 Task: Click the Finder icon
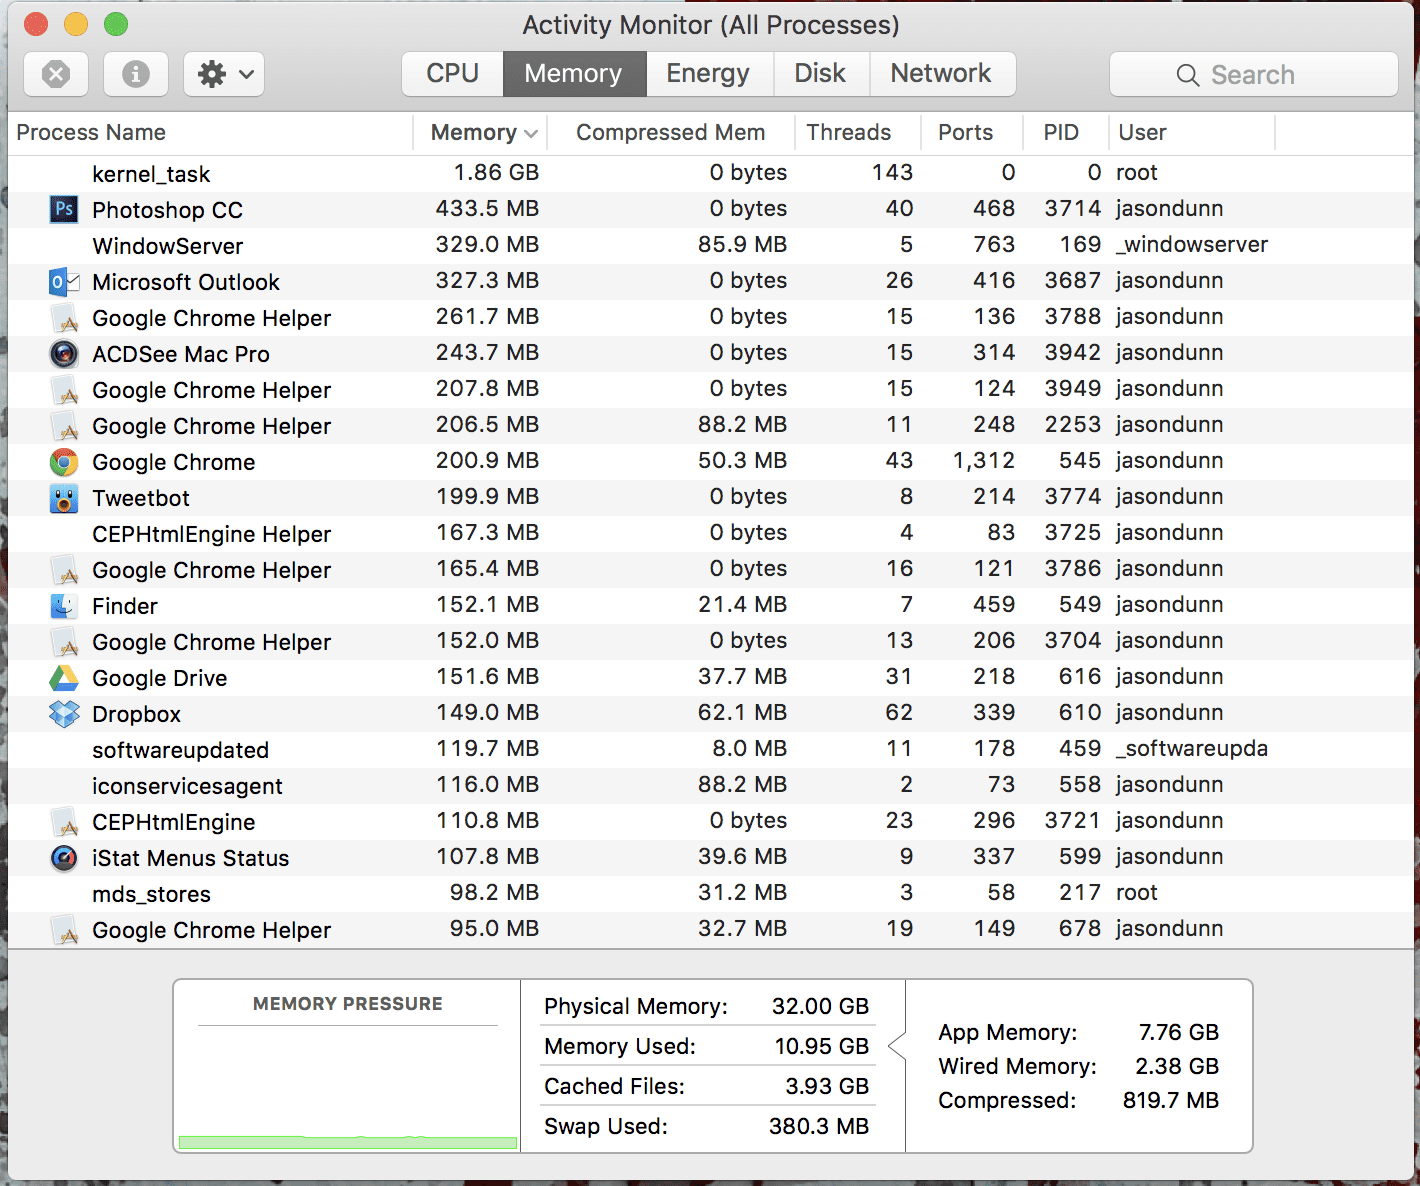(64, 606)
